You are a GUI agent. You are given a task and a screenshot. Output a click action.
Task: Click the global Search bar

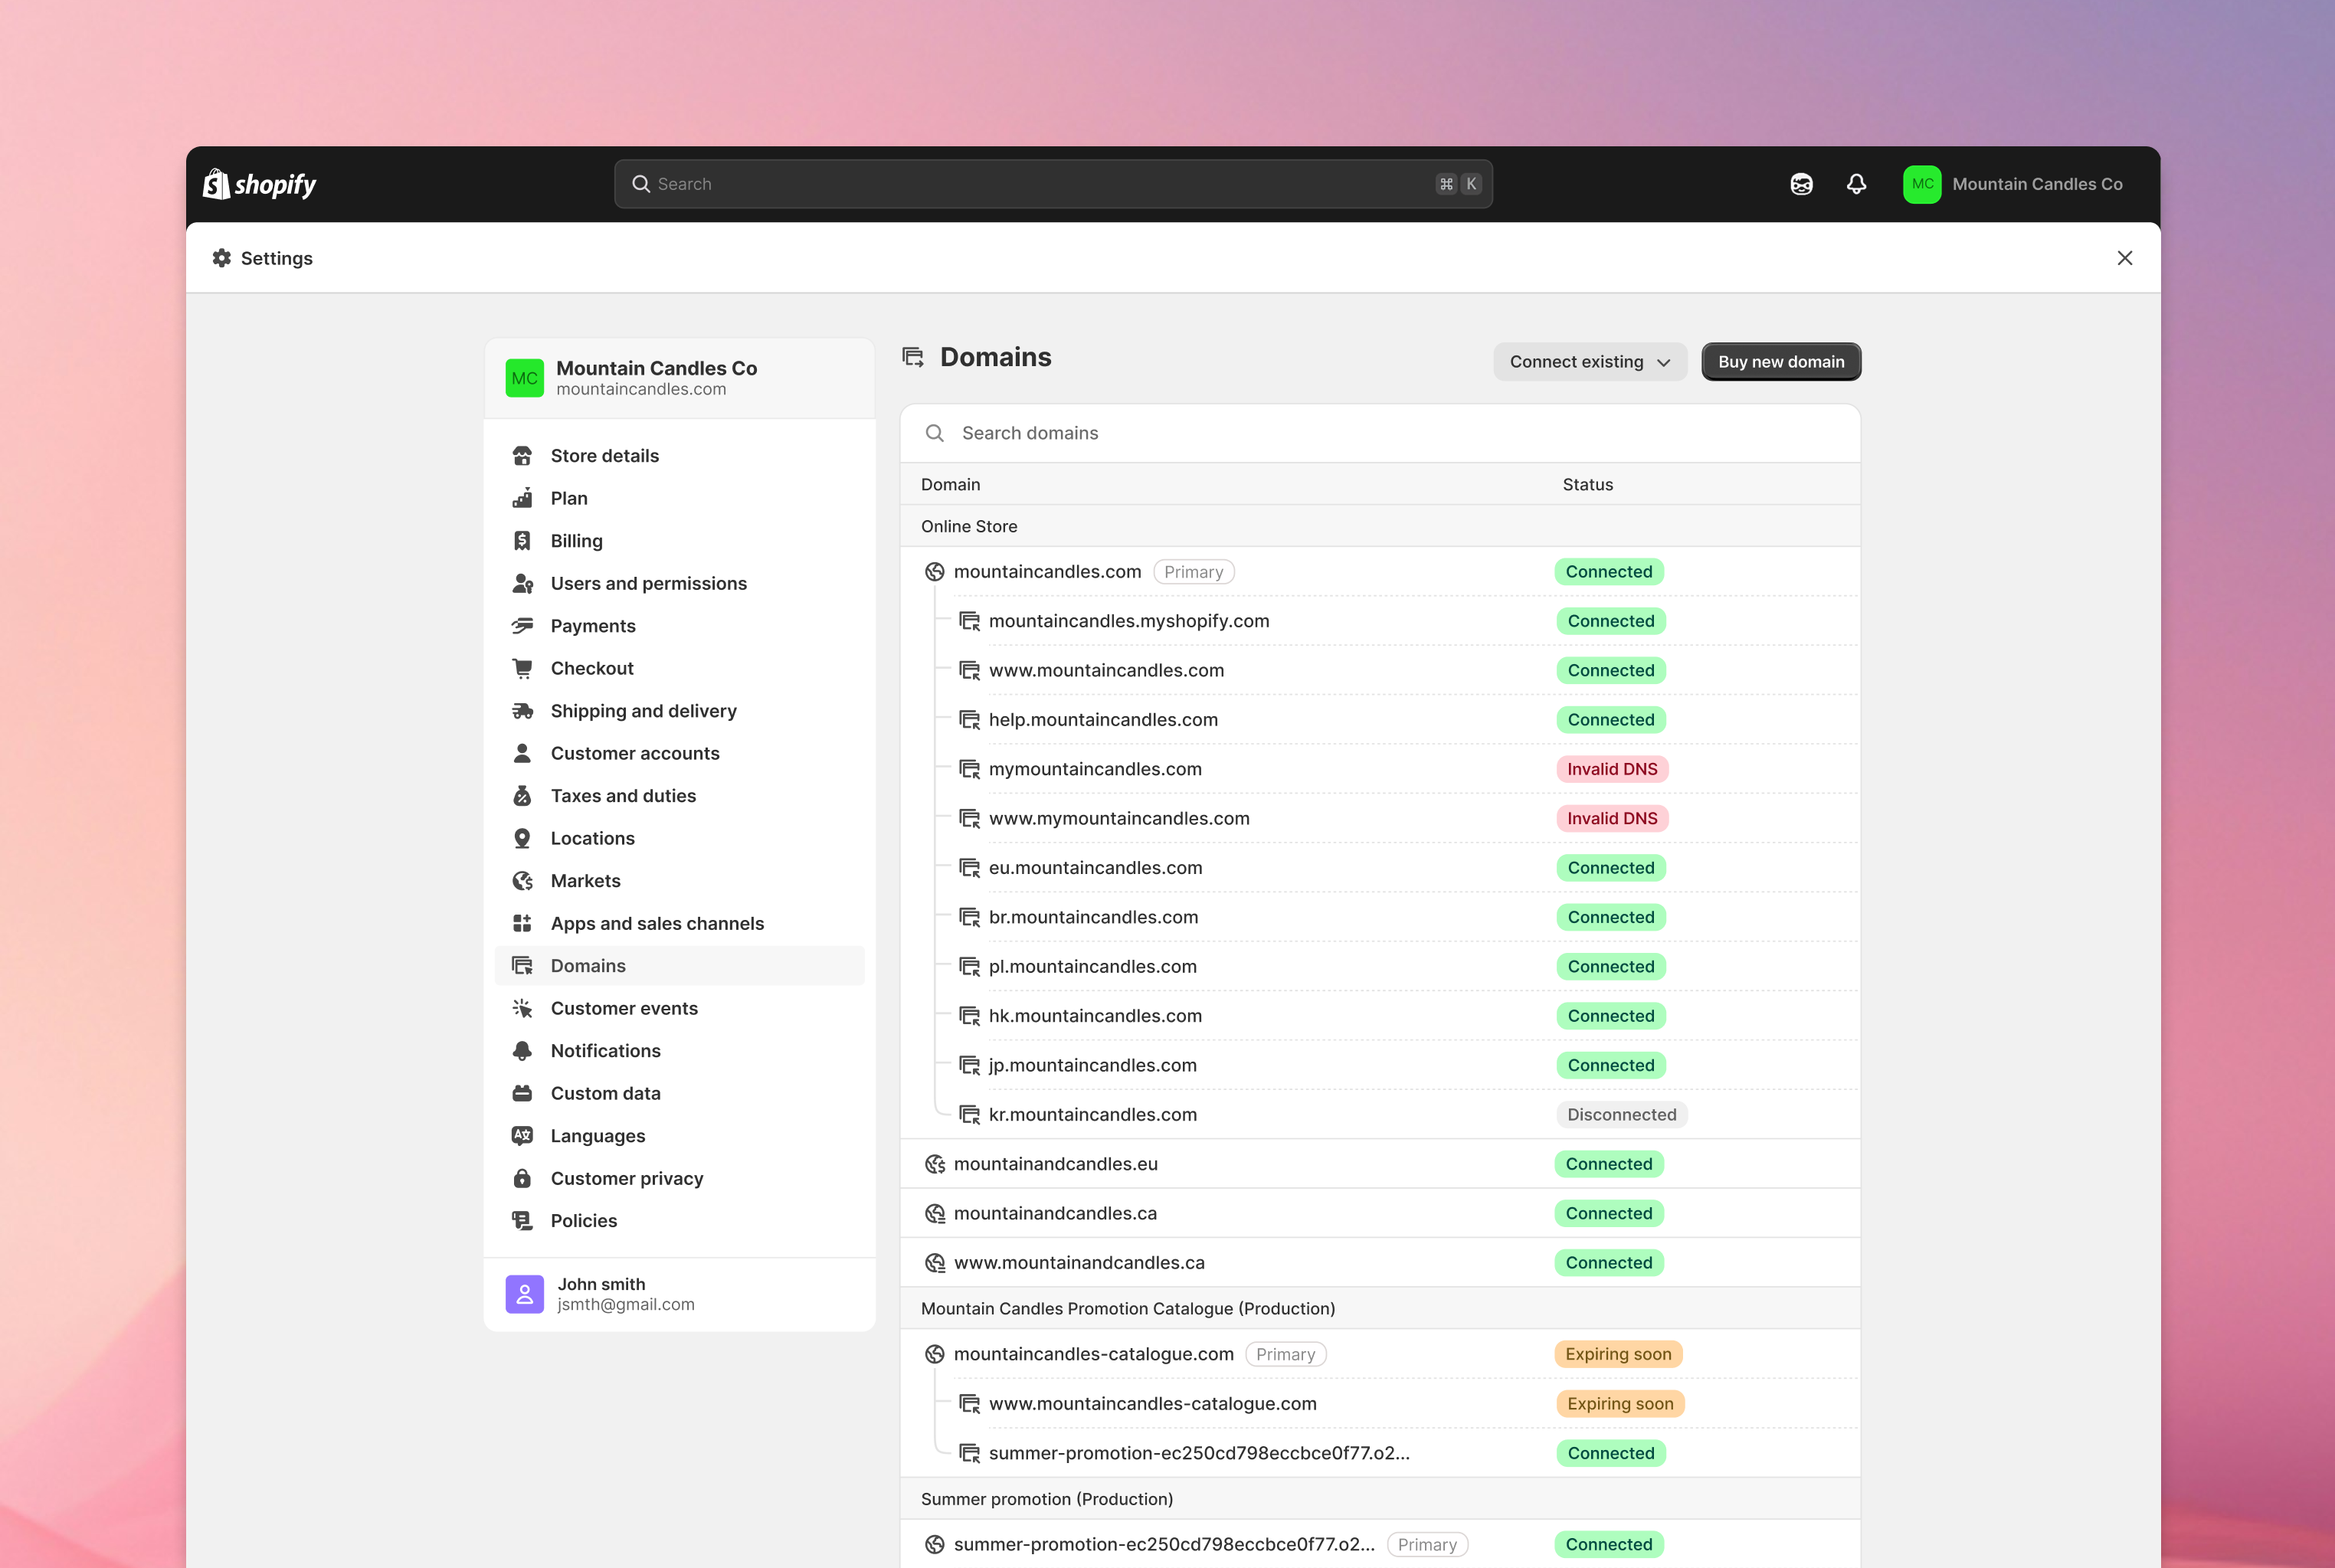(x=1053, y=184)
